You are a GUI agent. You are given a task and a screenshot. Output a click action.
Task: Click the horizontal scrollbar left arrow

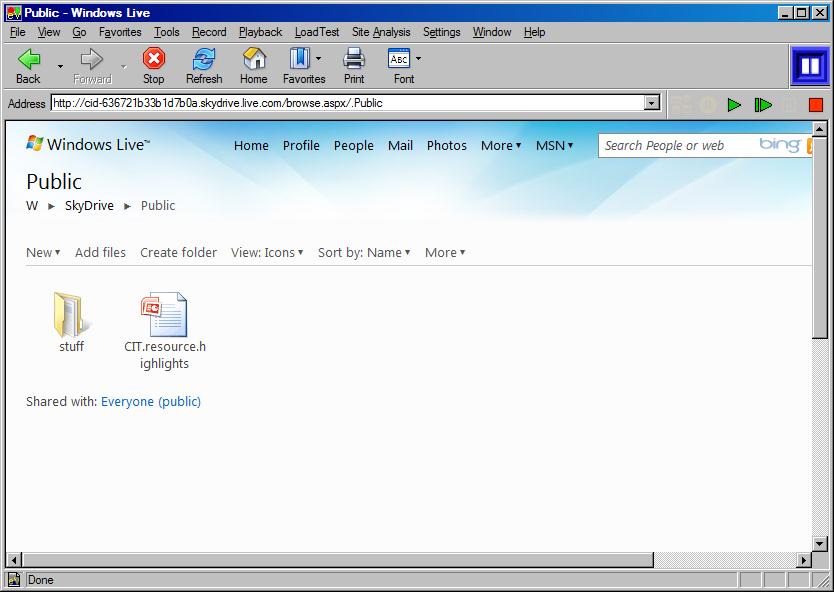pyautogui.click(x=14, y=560)
